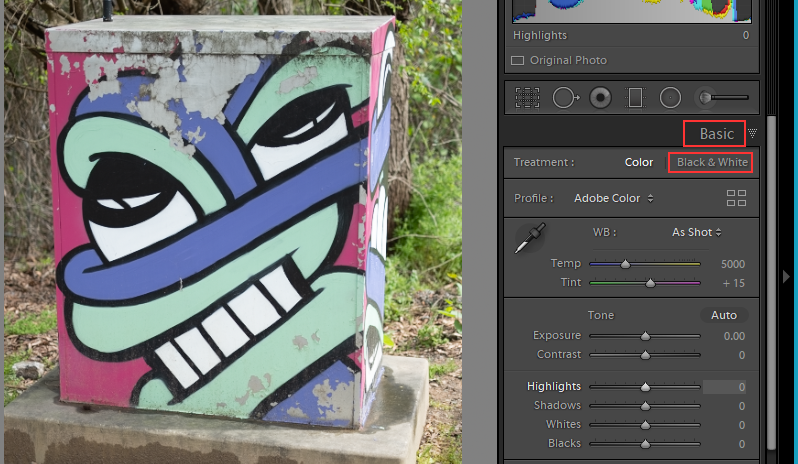Collapse the Basic panel triangle
Screen dimensions: 798x464
753,133
